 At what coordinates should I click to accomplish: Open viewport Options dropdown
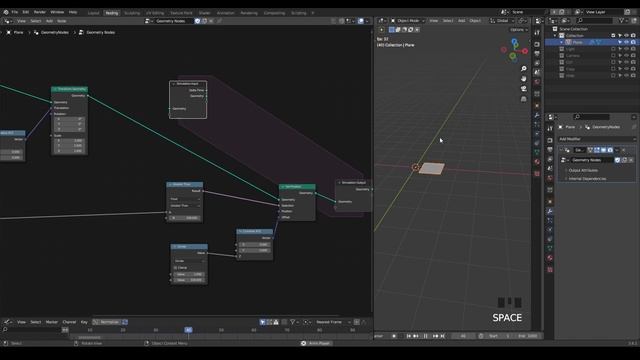tap(518, 30)
